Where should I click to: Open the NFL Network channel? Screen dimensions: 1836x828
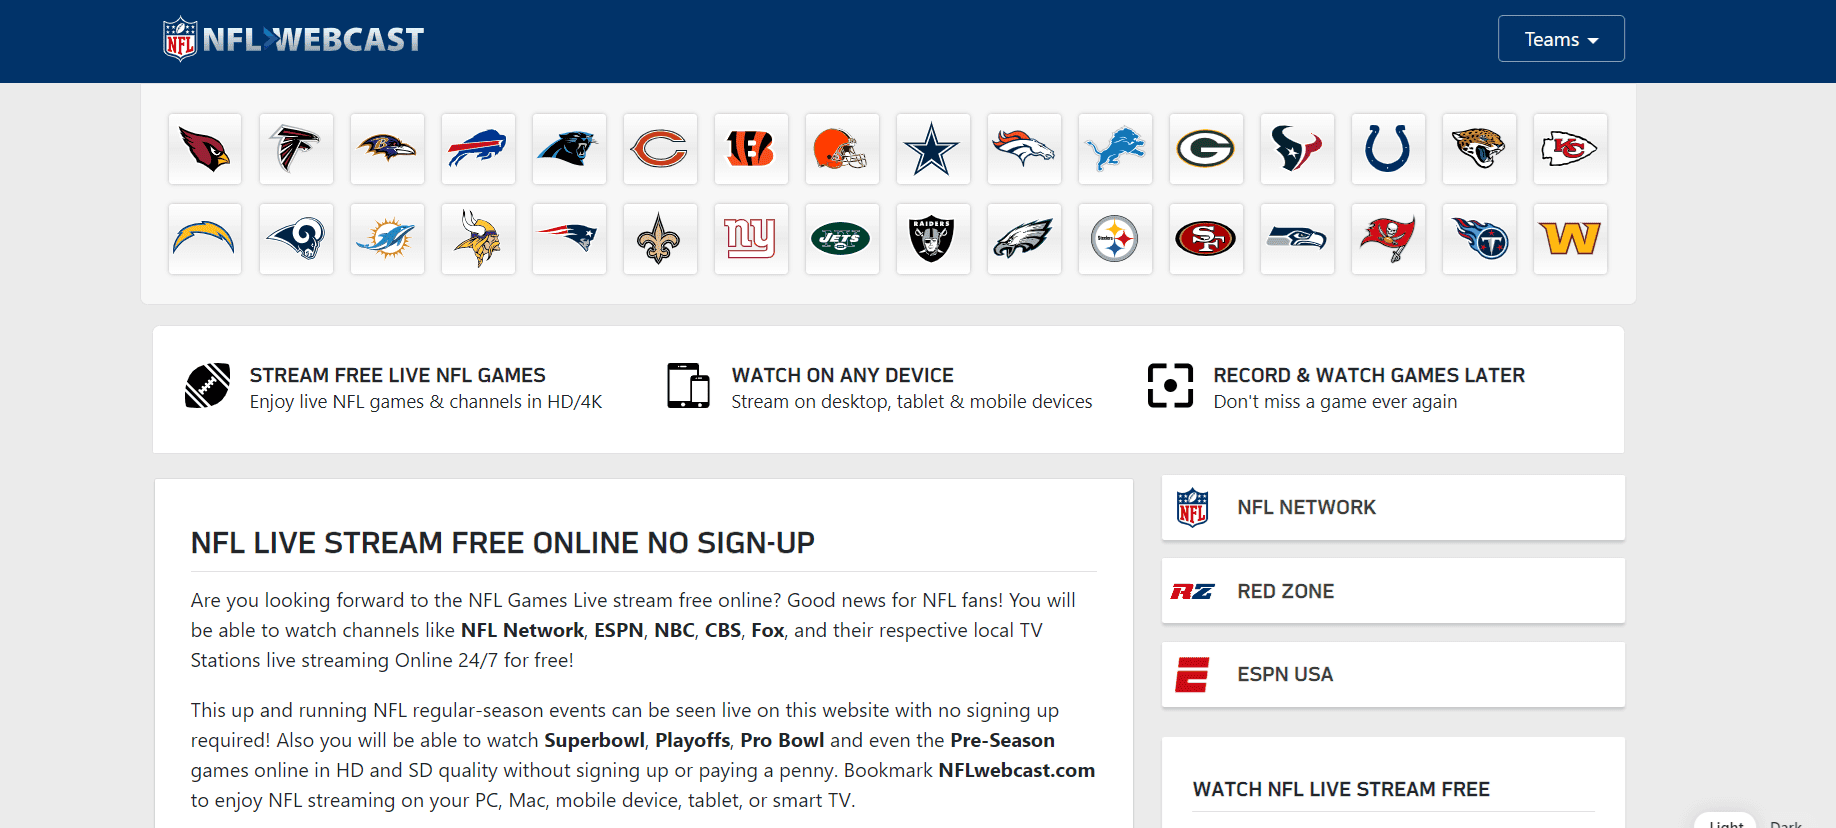coord(1393,507)
